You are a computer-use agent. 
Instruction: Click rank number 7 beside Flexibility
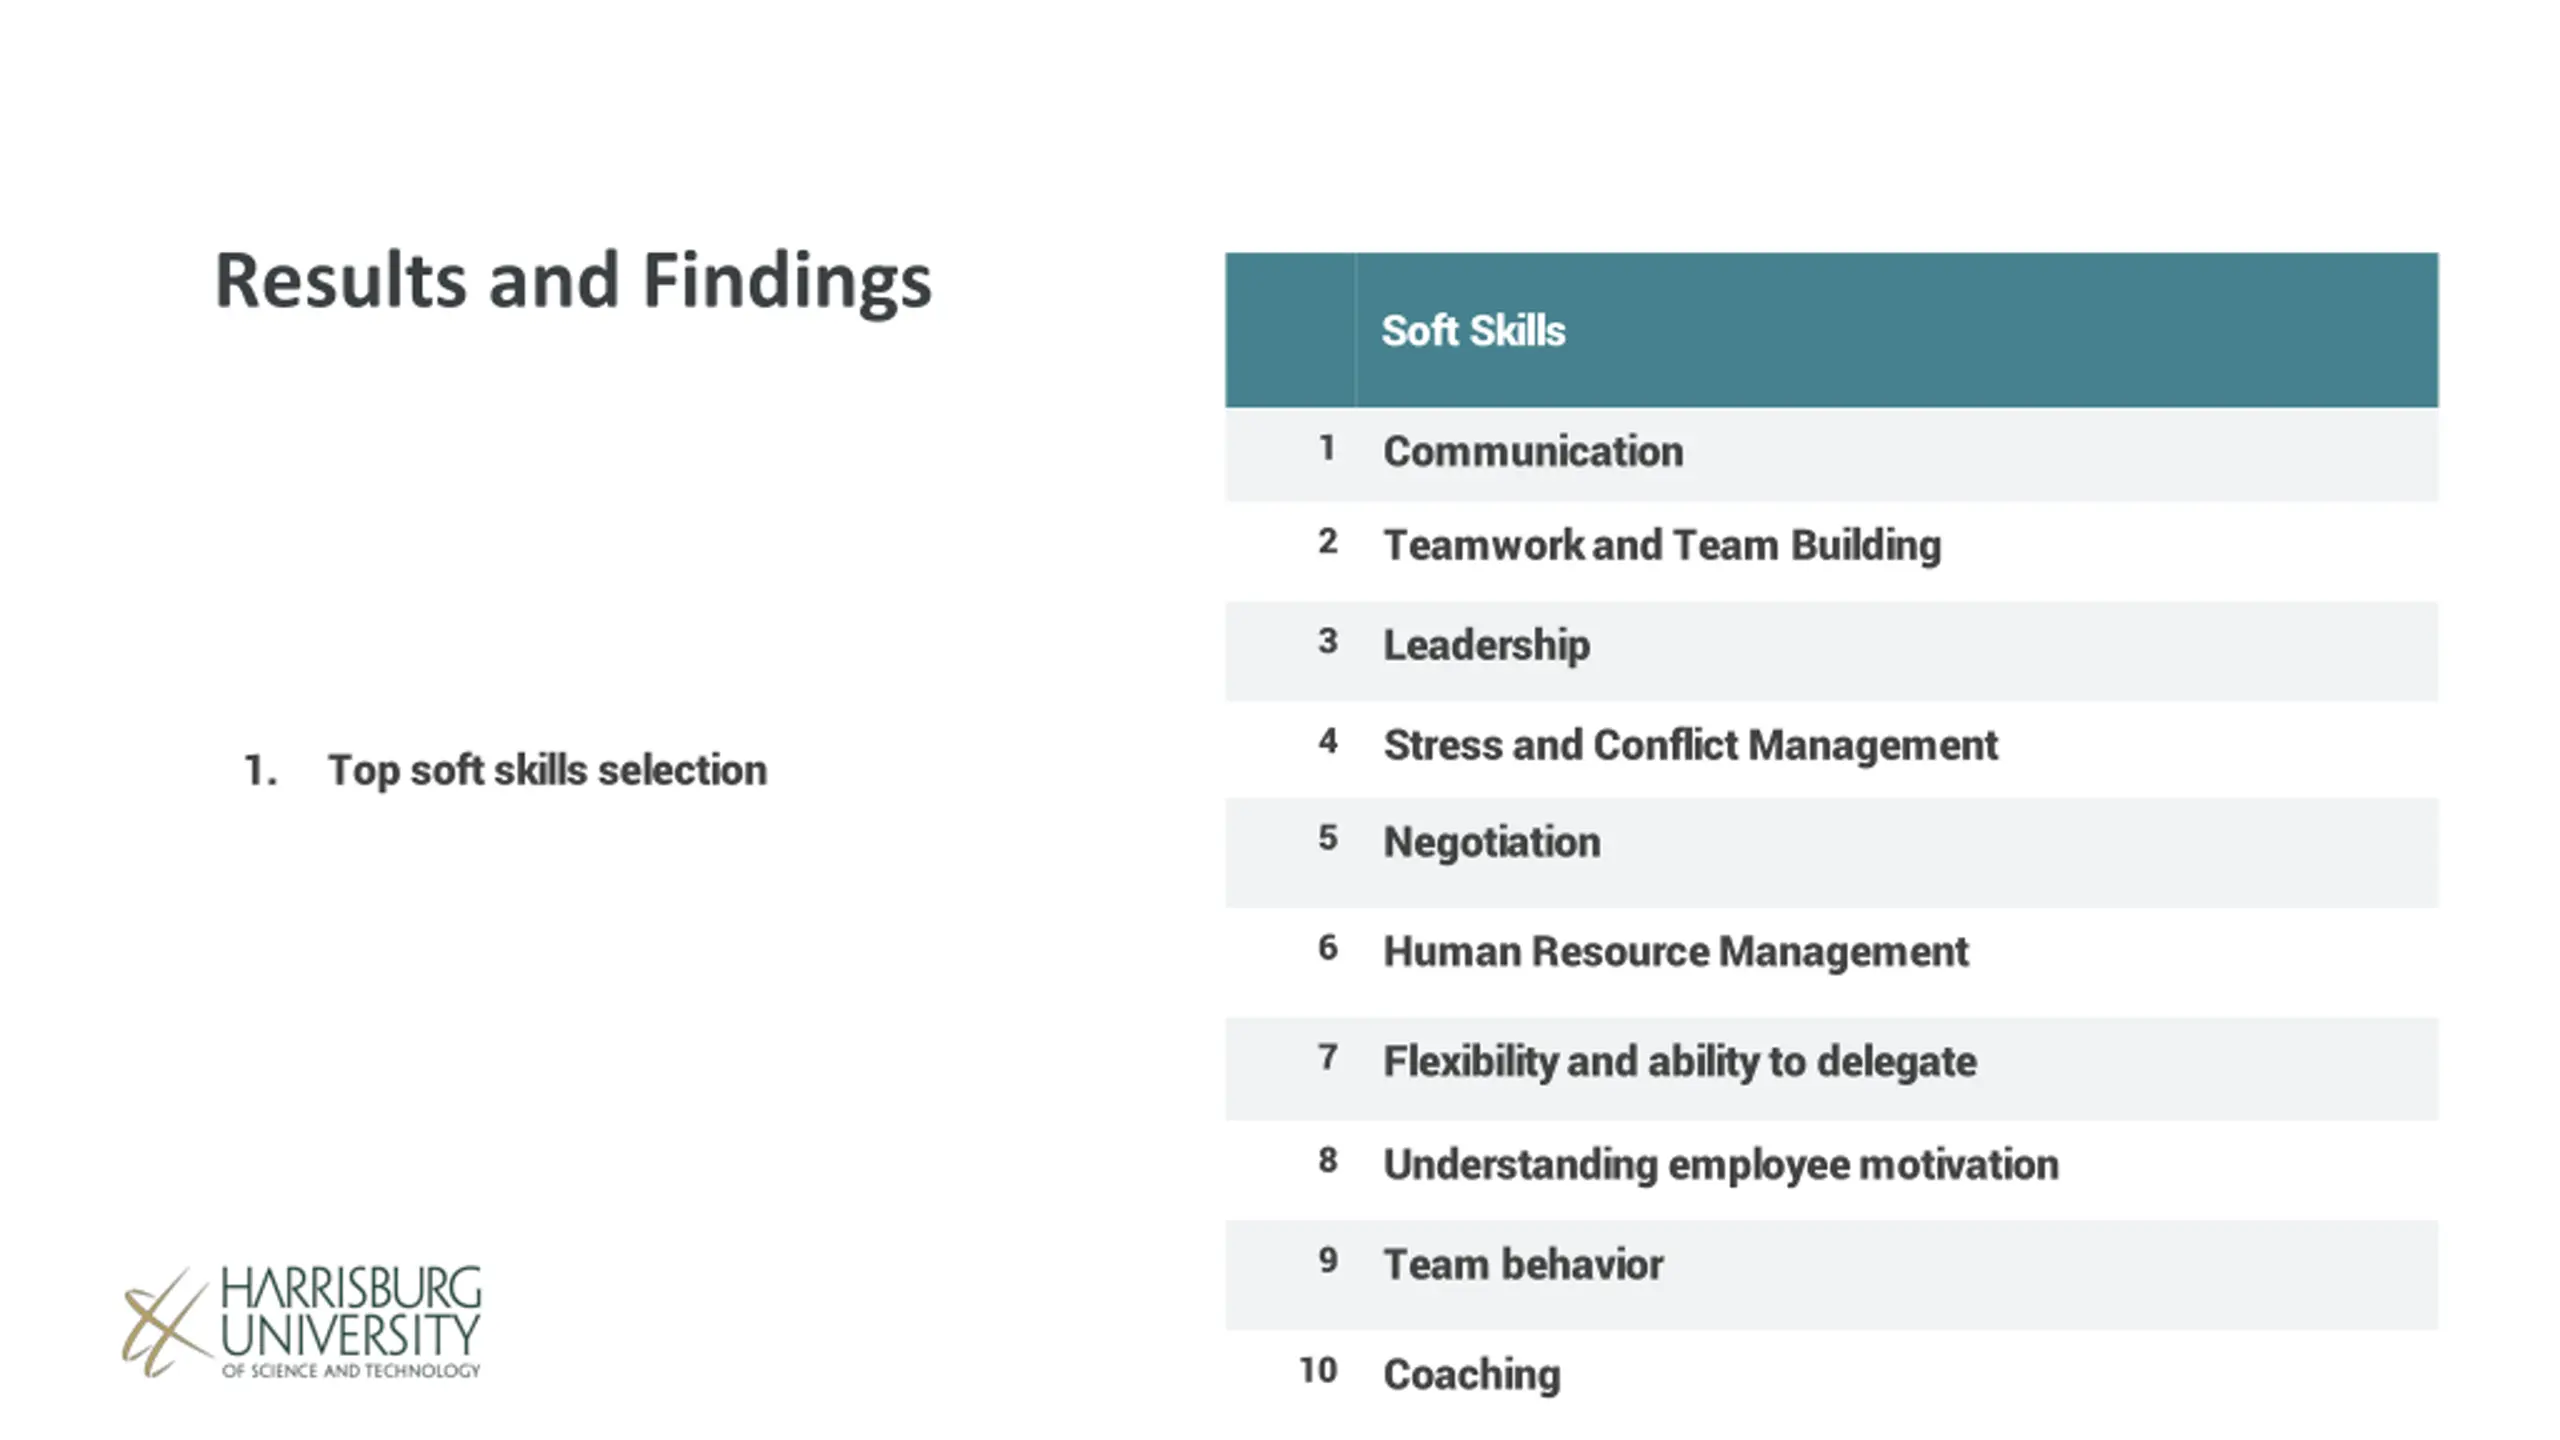point(1327,1058)
